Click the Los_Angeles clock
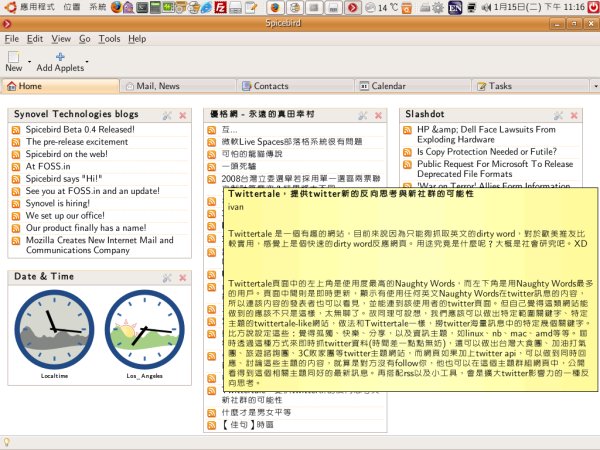 pos(145,329)
